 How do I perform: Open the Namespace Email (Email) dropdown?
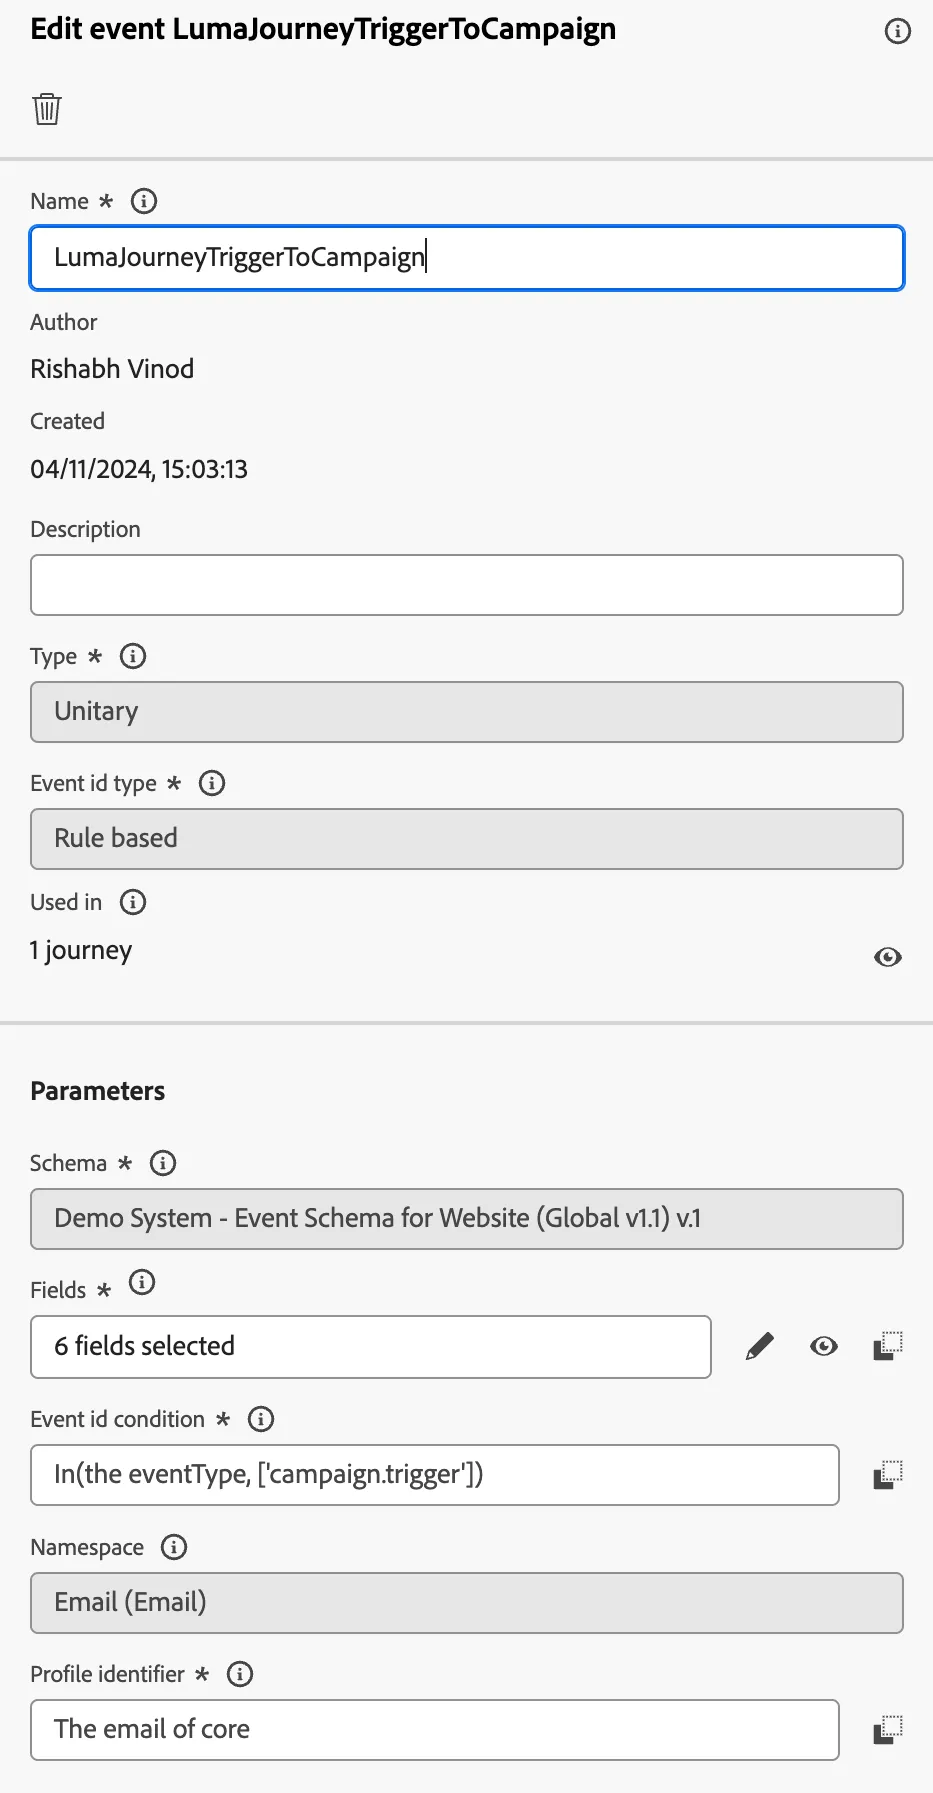click(467, 1603)
